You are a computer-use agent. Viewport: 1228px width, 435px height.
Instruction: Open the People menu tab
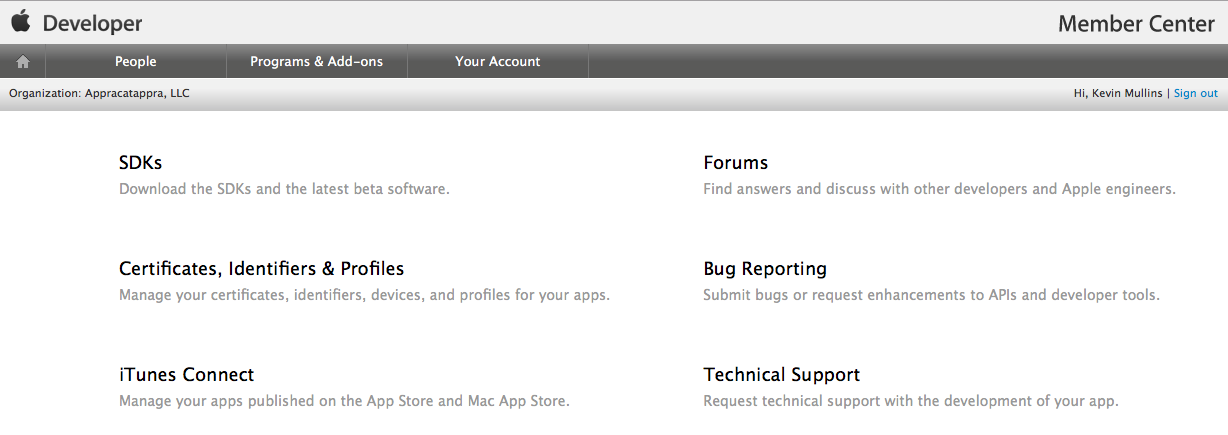pyautogui.click(x=135, y=62)
